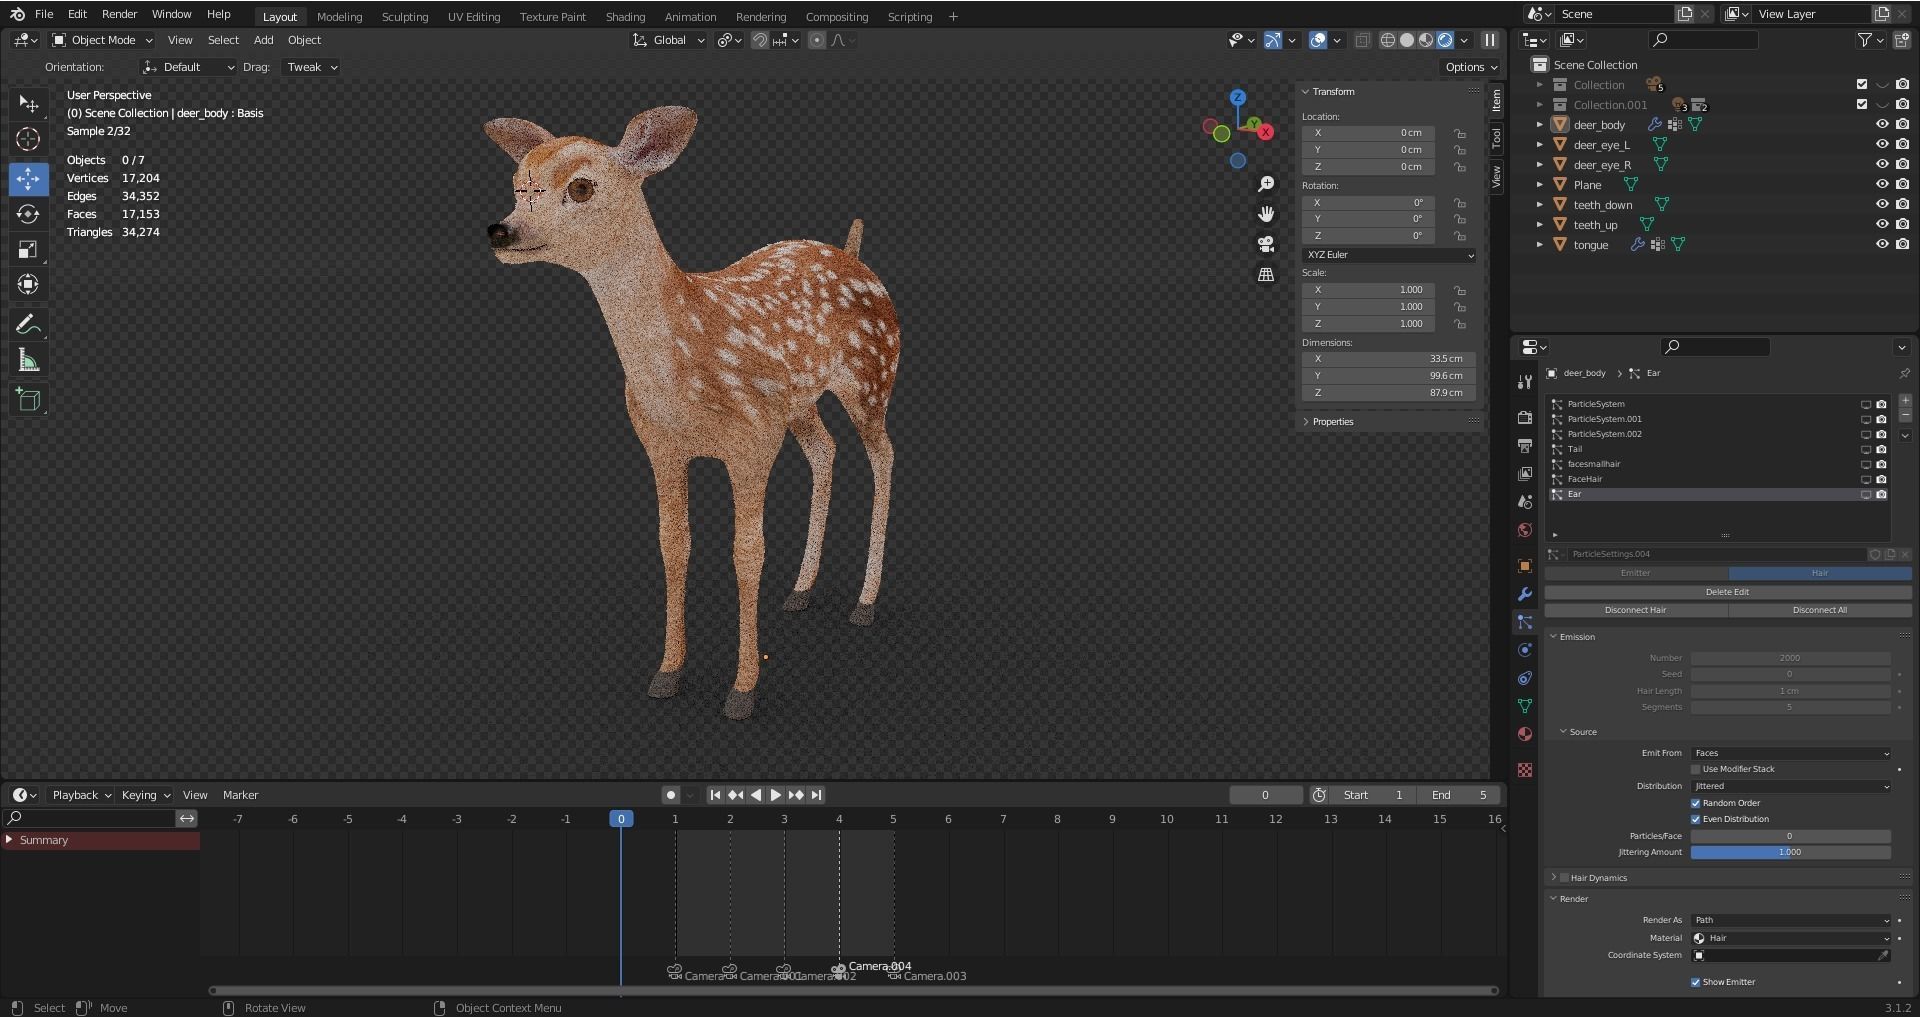1920x1017 pixels.
Task: Select the Add Cube tool
Action: point(28,400)
